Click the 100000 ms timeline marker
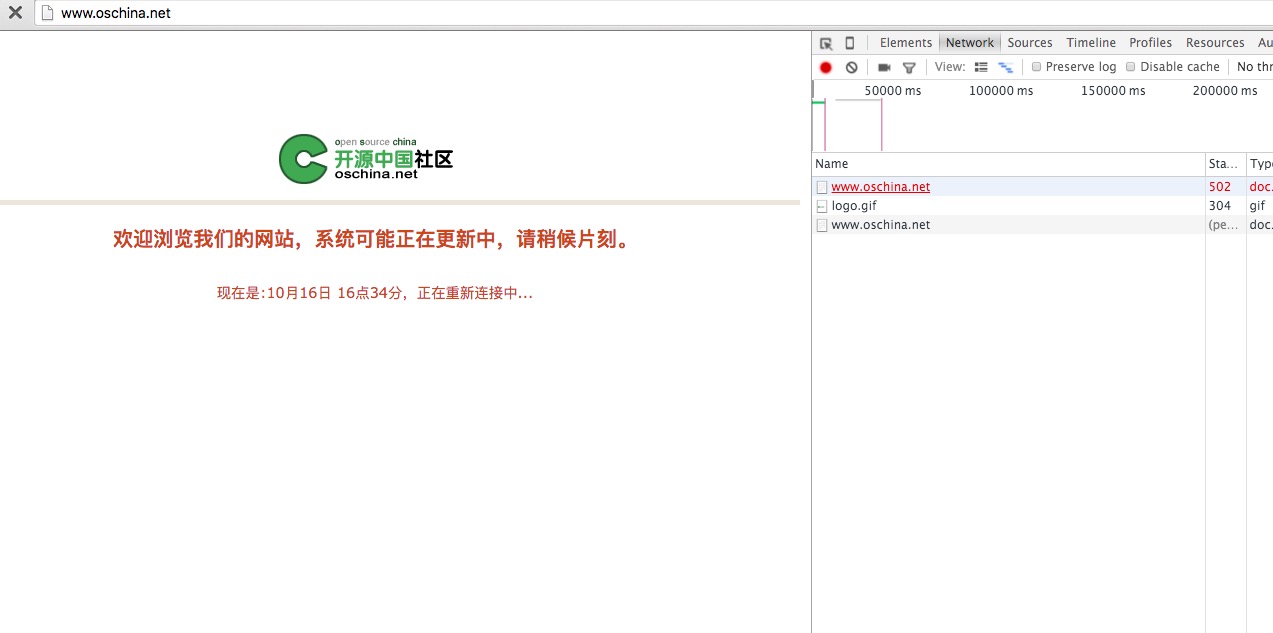This screenshot has height=633, width=1273. [x=1001, y=91]
